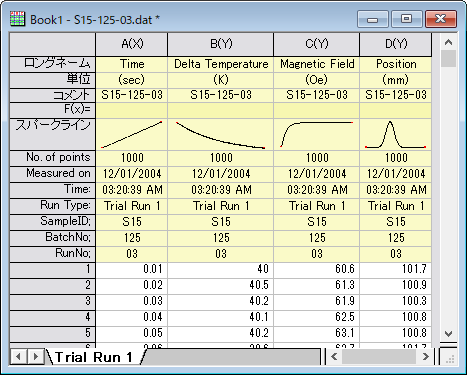Image resolution: width=467 pixels, height=375 pixels.
Task: Select column A(X) header
Action: point(132,44)
